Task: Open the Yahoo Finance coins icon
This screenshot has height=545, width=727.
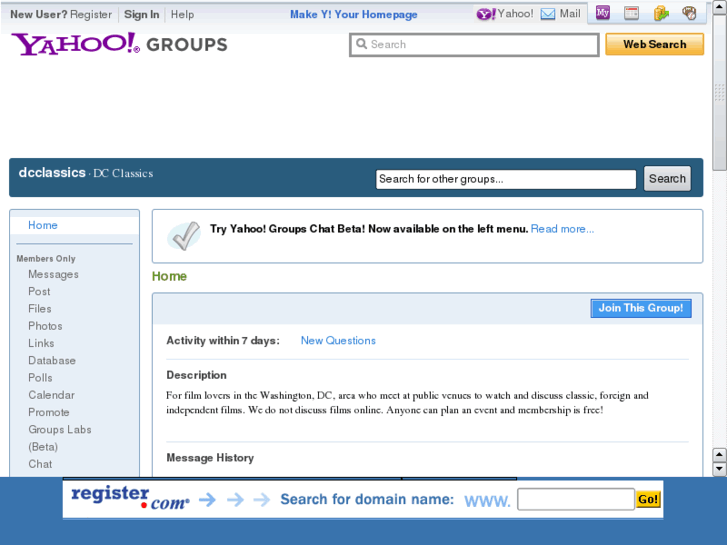Action: [x=661, y=13]
